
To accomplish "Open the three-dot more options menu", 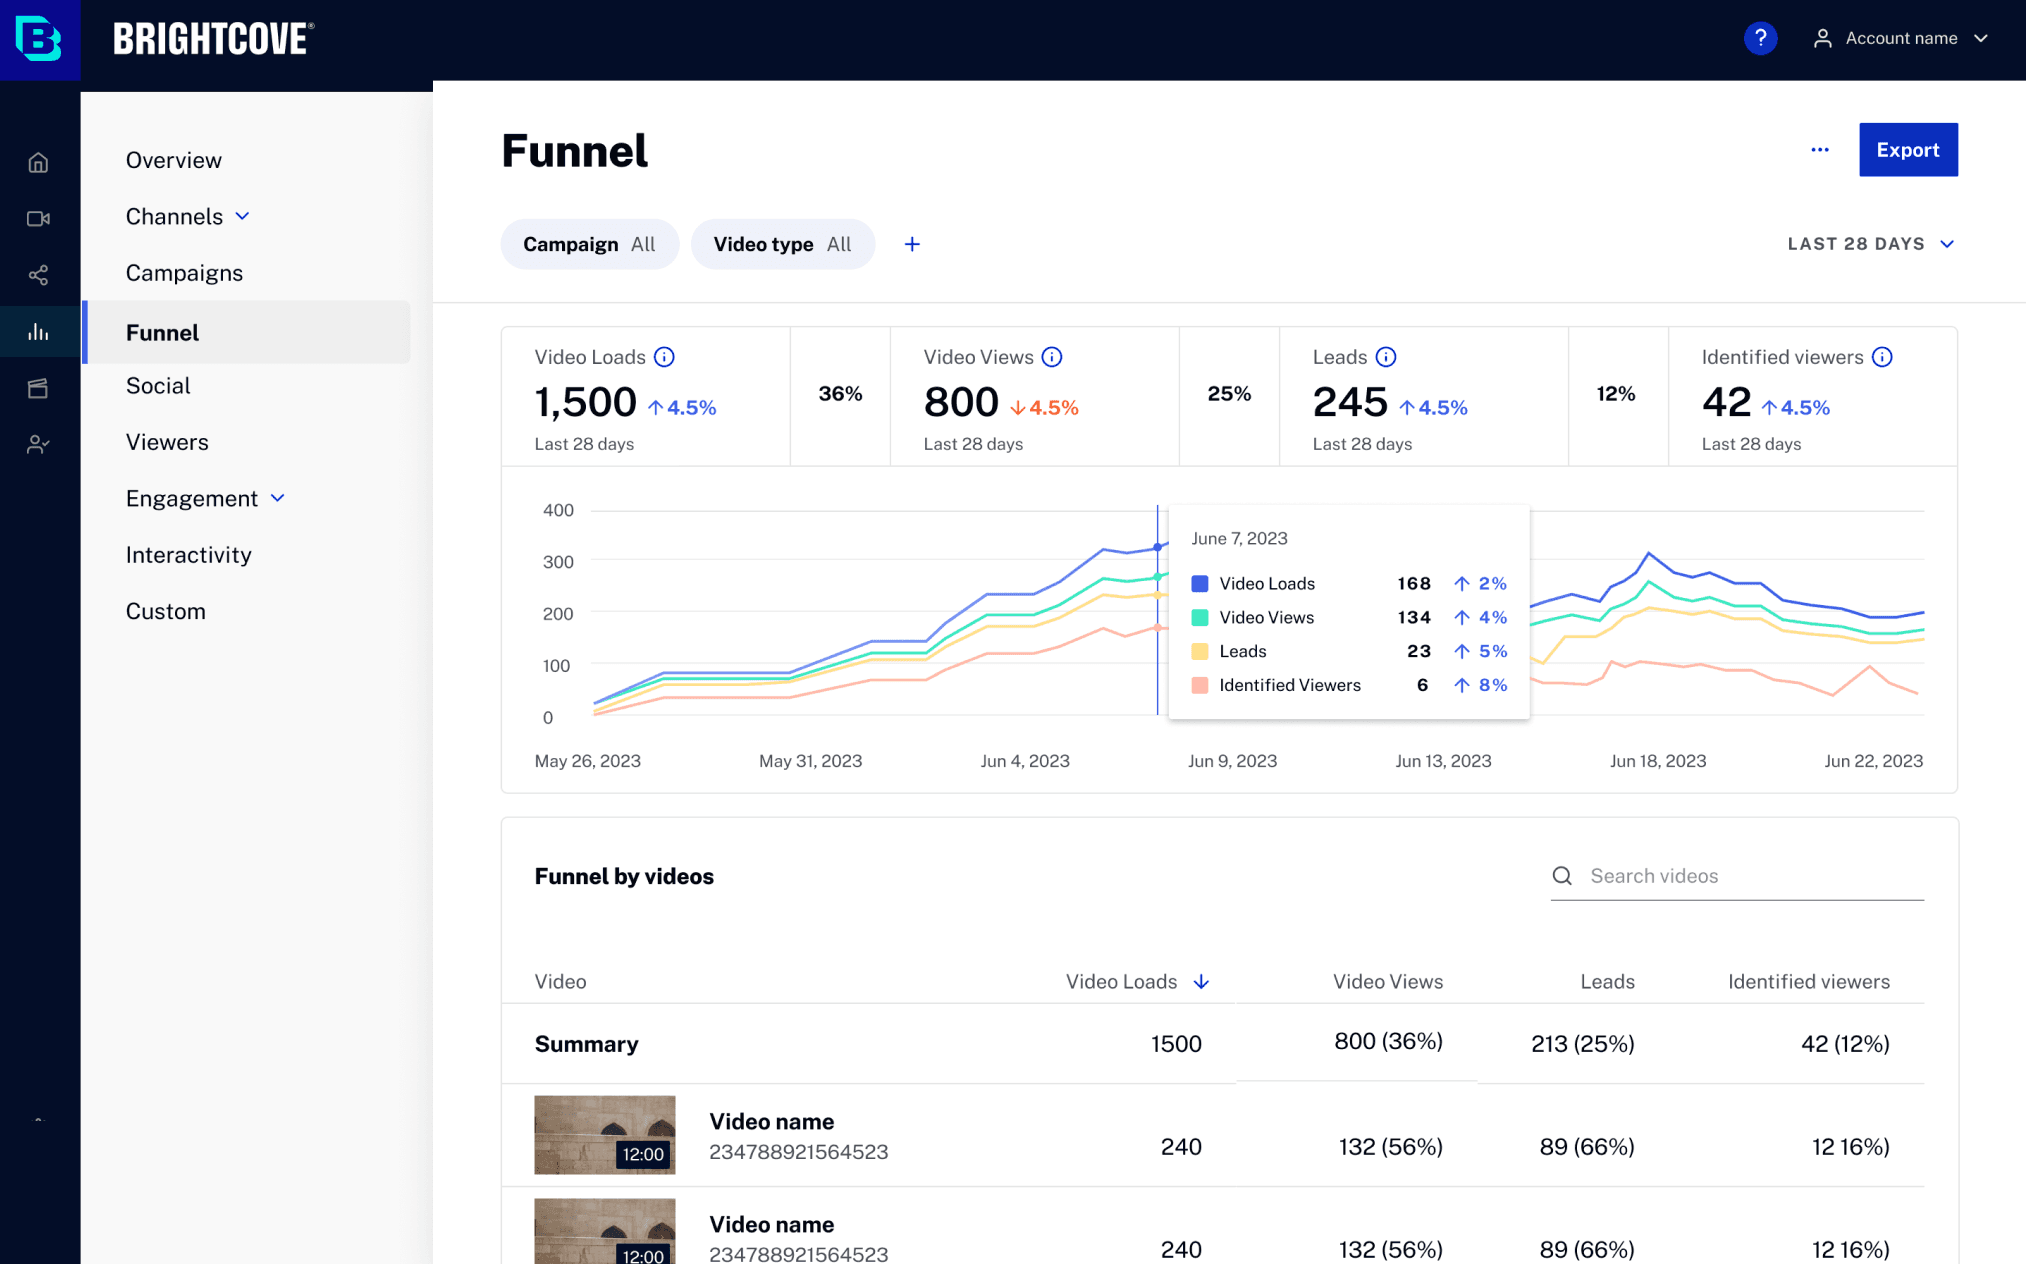I will pos(1820,150).
